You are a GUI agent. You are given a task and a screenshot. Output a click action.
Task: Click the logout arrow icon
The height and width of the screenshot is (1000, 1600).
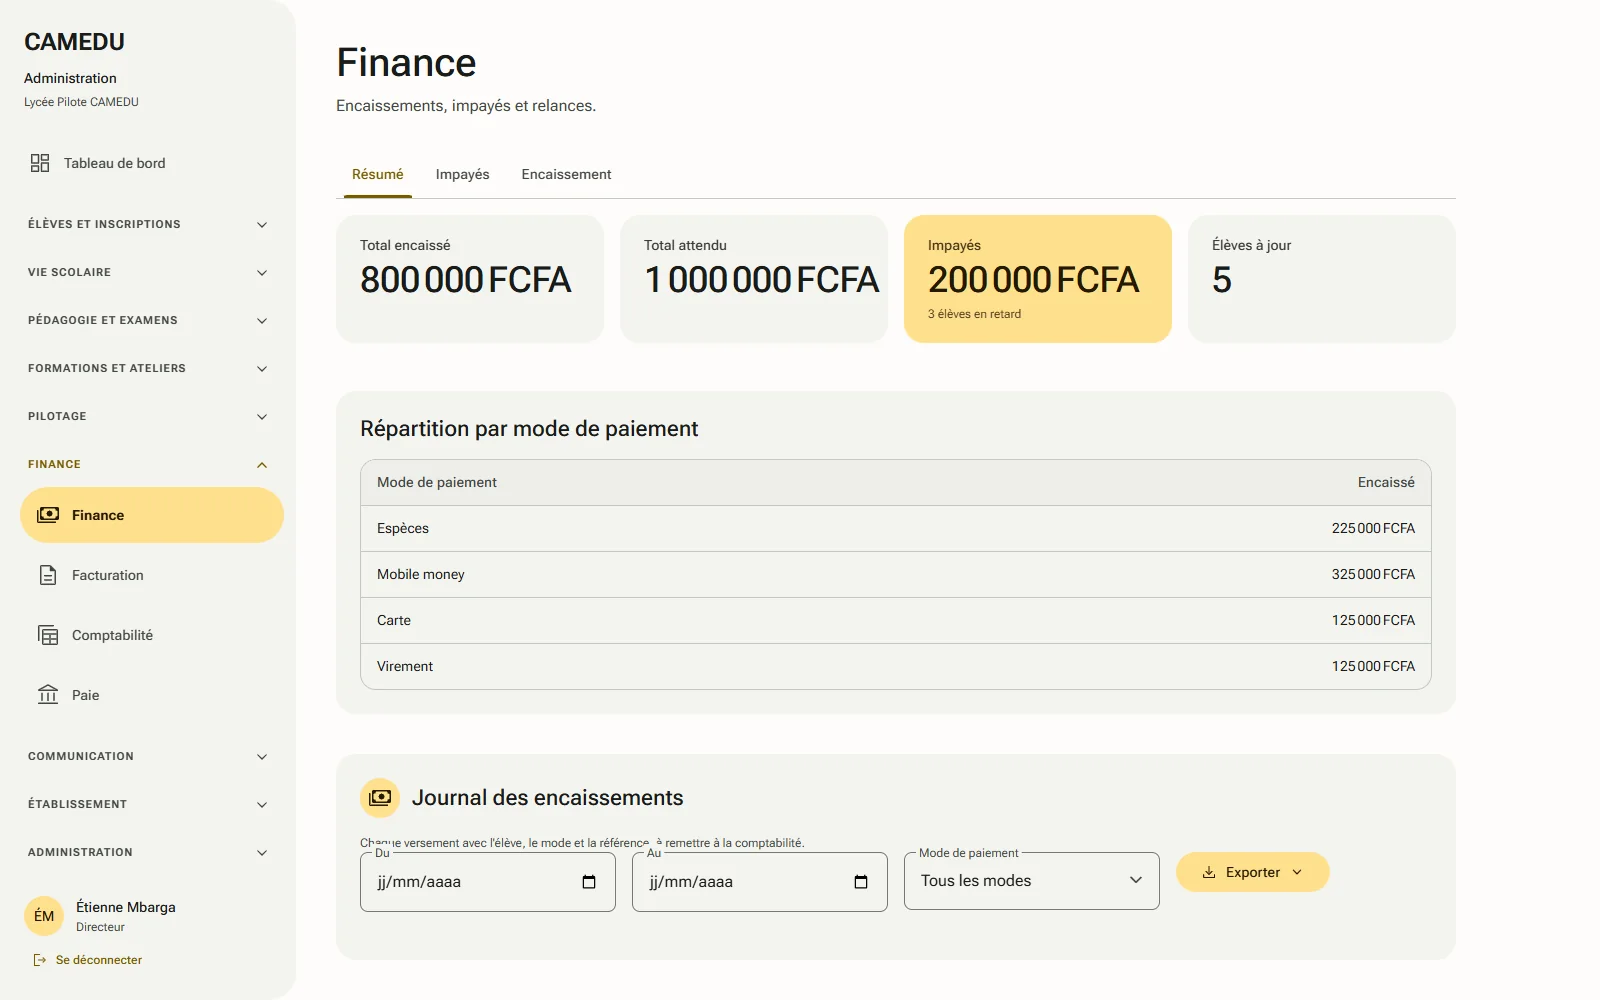click(x=40, y=960)
